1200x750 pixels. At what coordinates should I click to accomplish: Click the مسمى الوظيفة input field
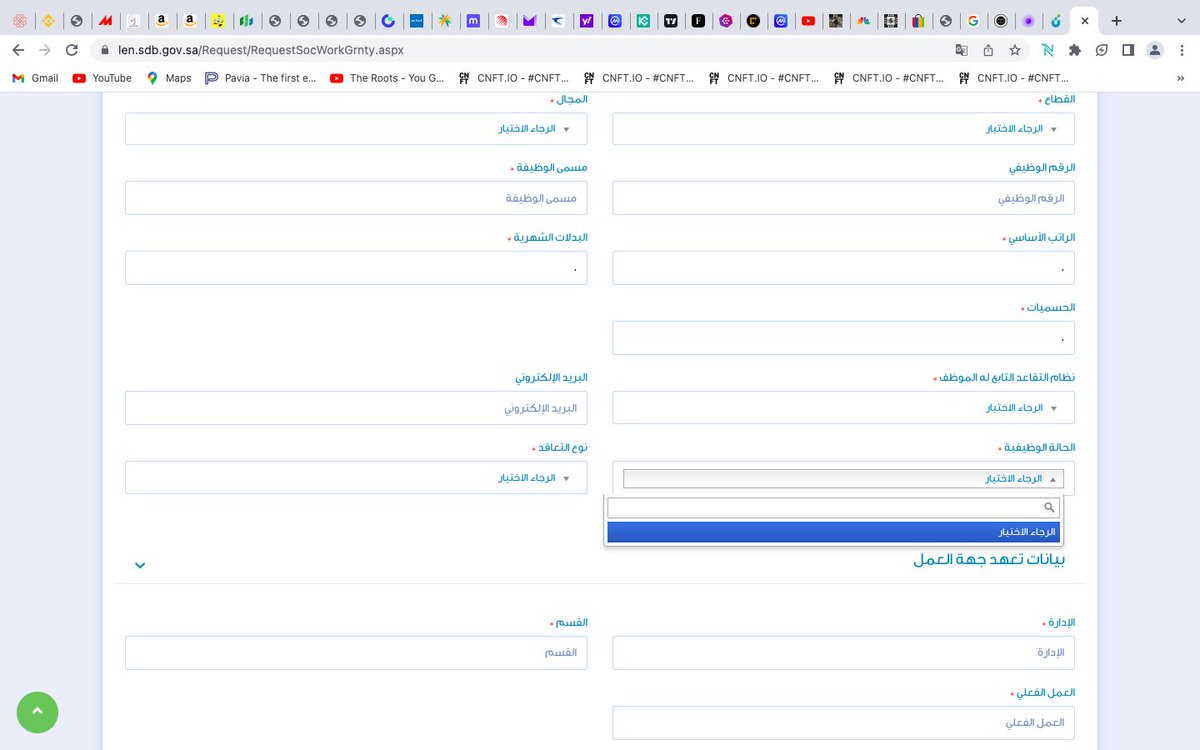click(x=356, y=198)
